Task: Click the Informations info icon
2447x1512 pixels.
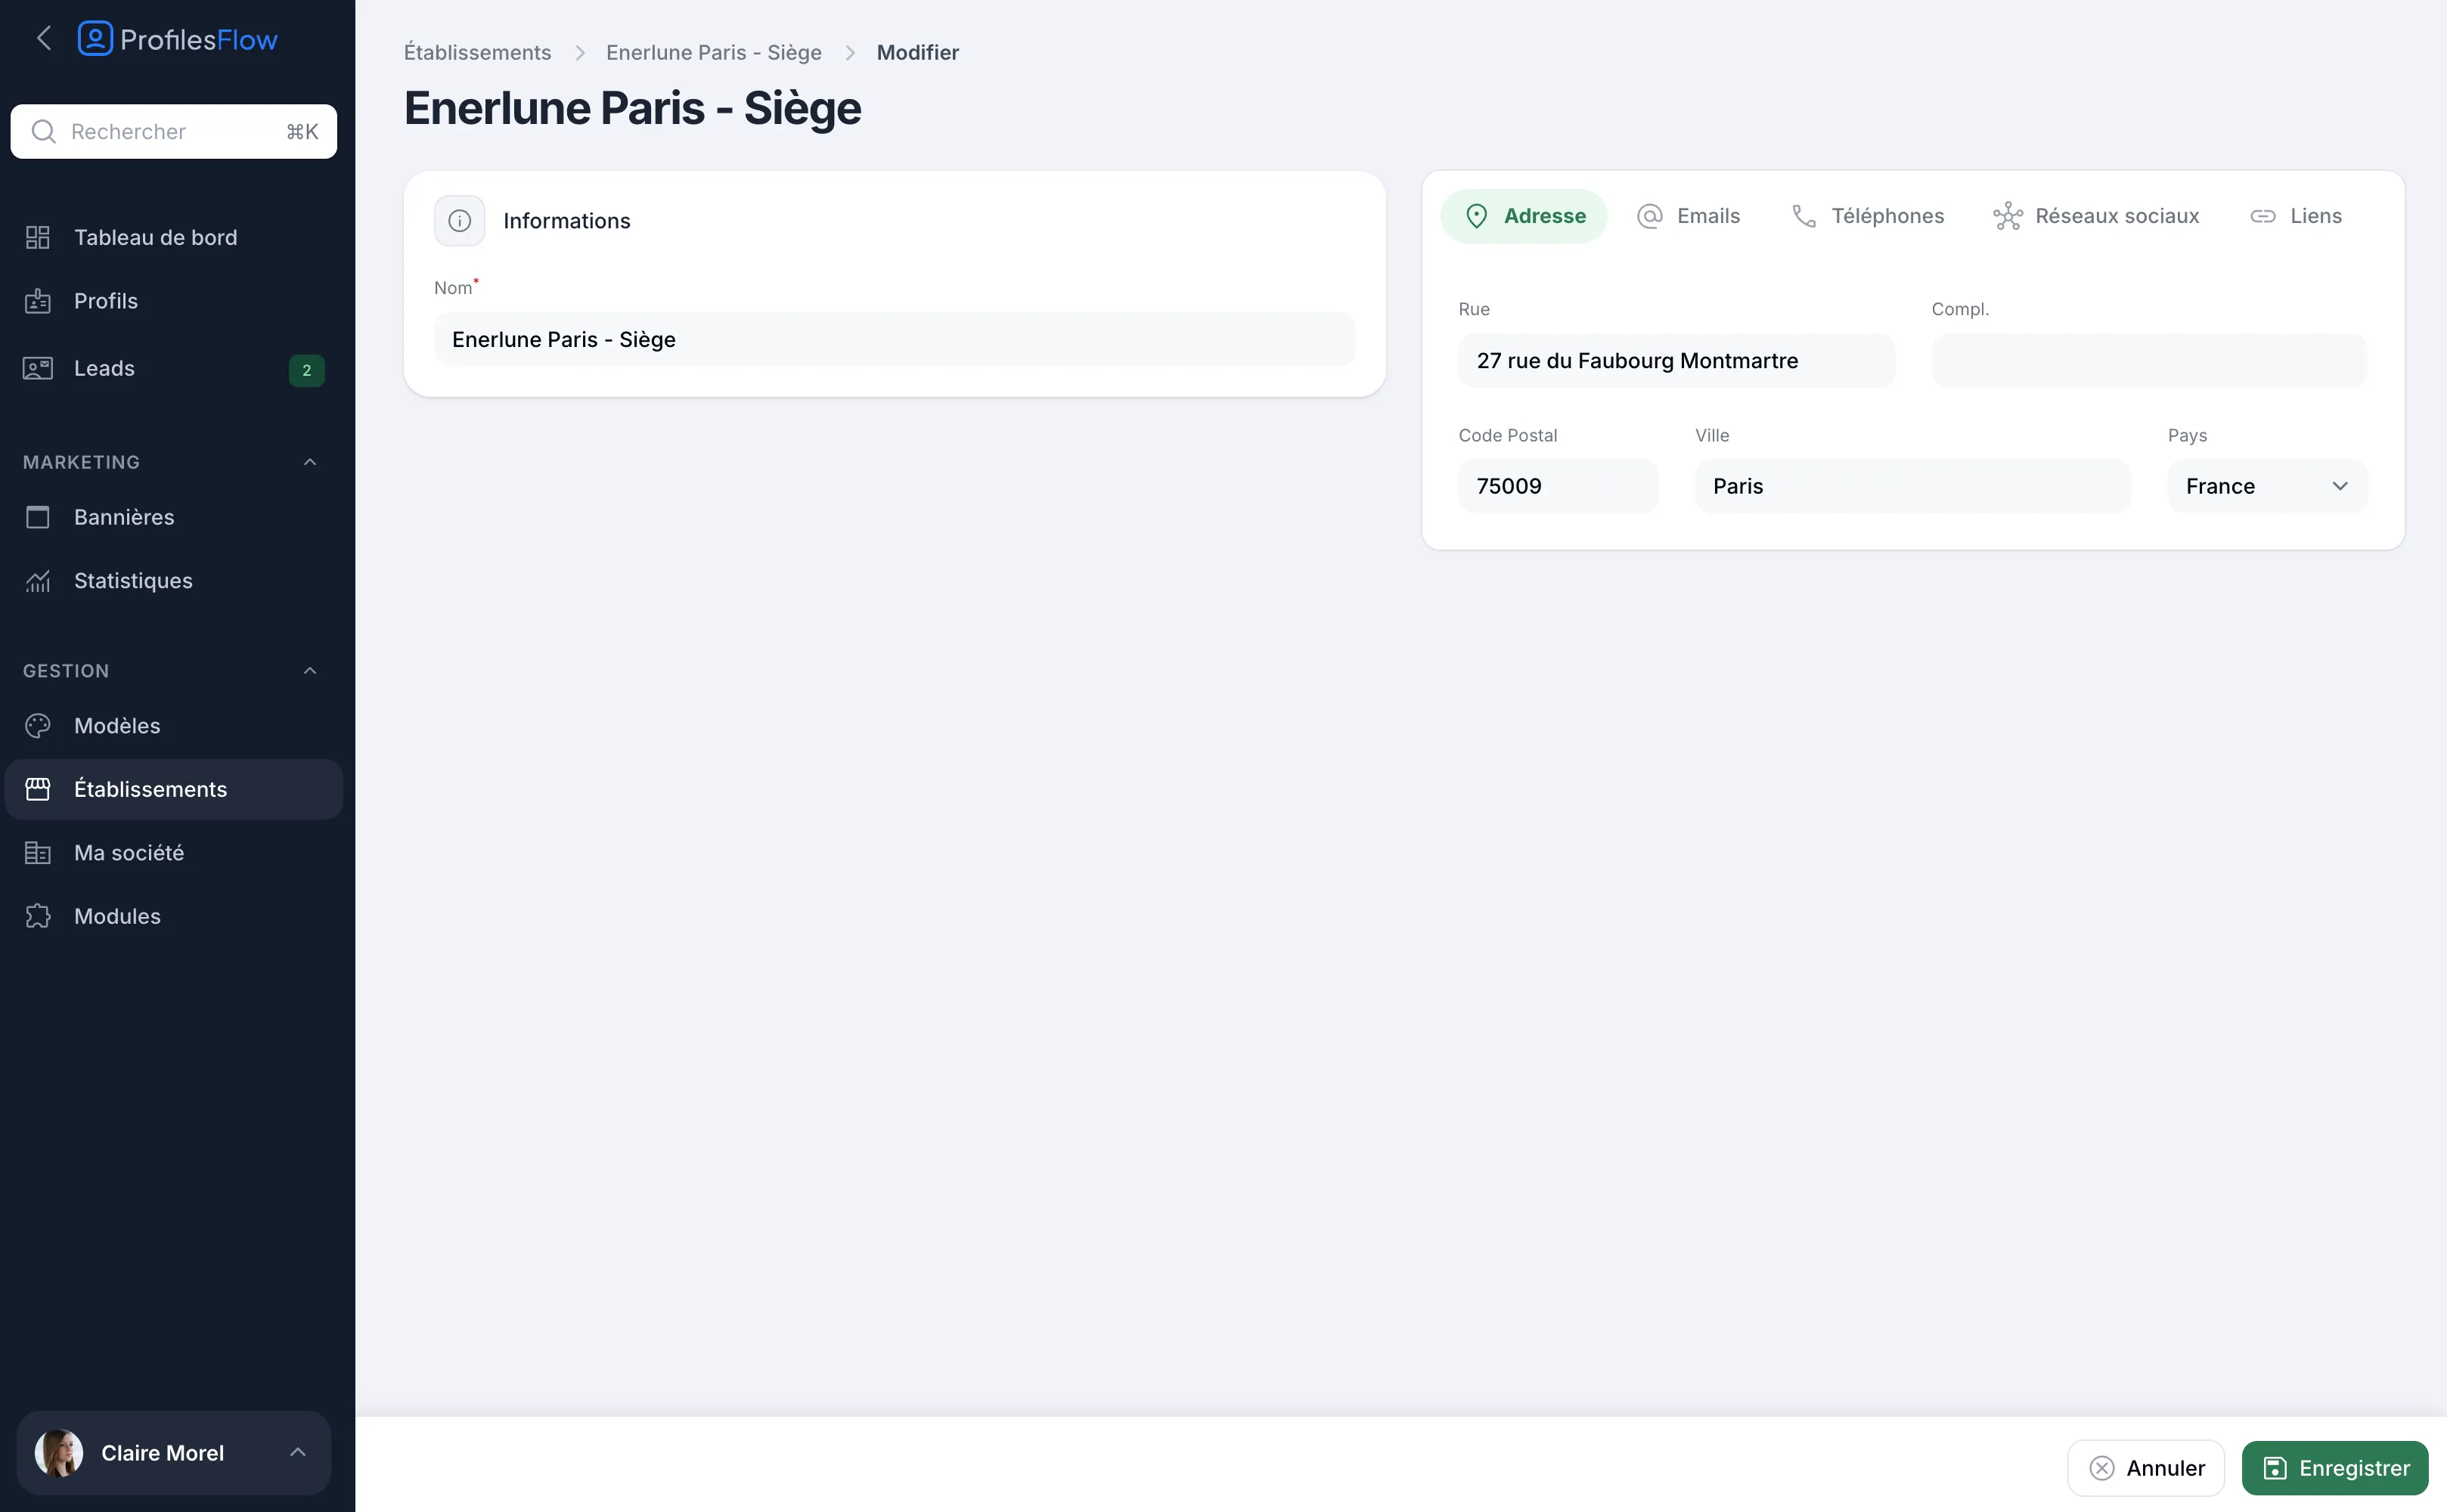Action: (460, 221)
